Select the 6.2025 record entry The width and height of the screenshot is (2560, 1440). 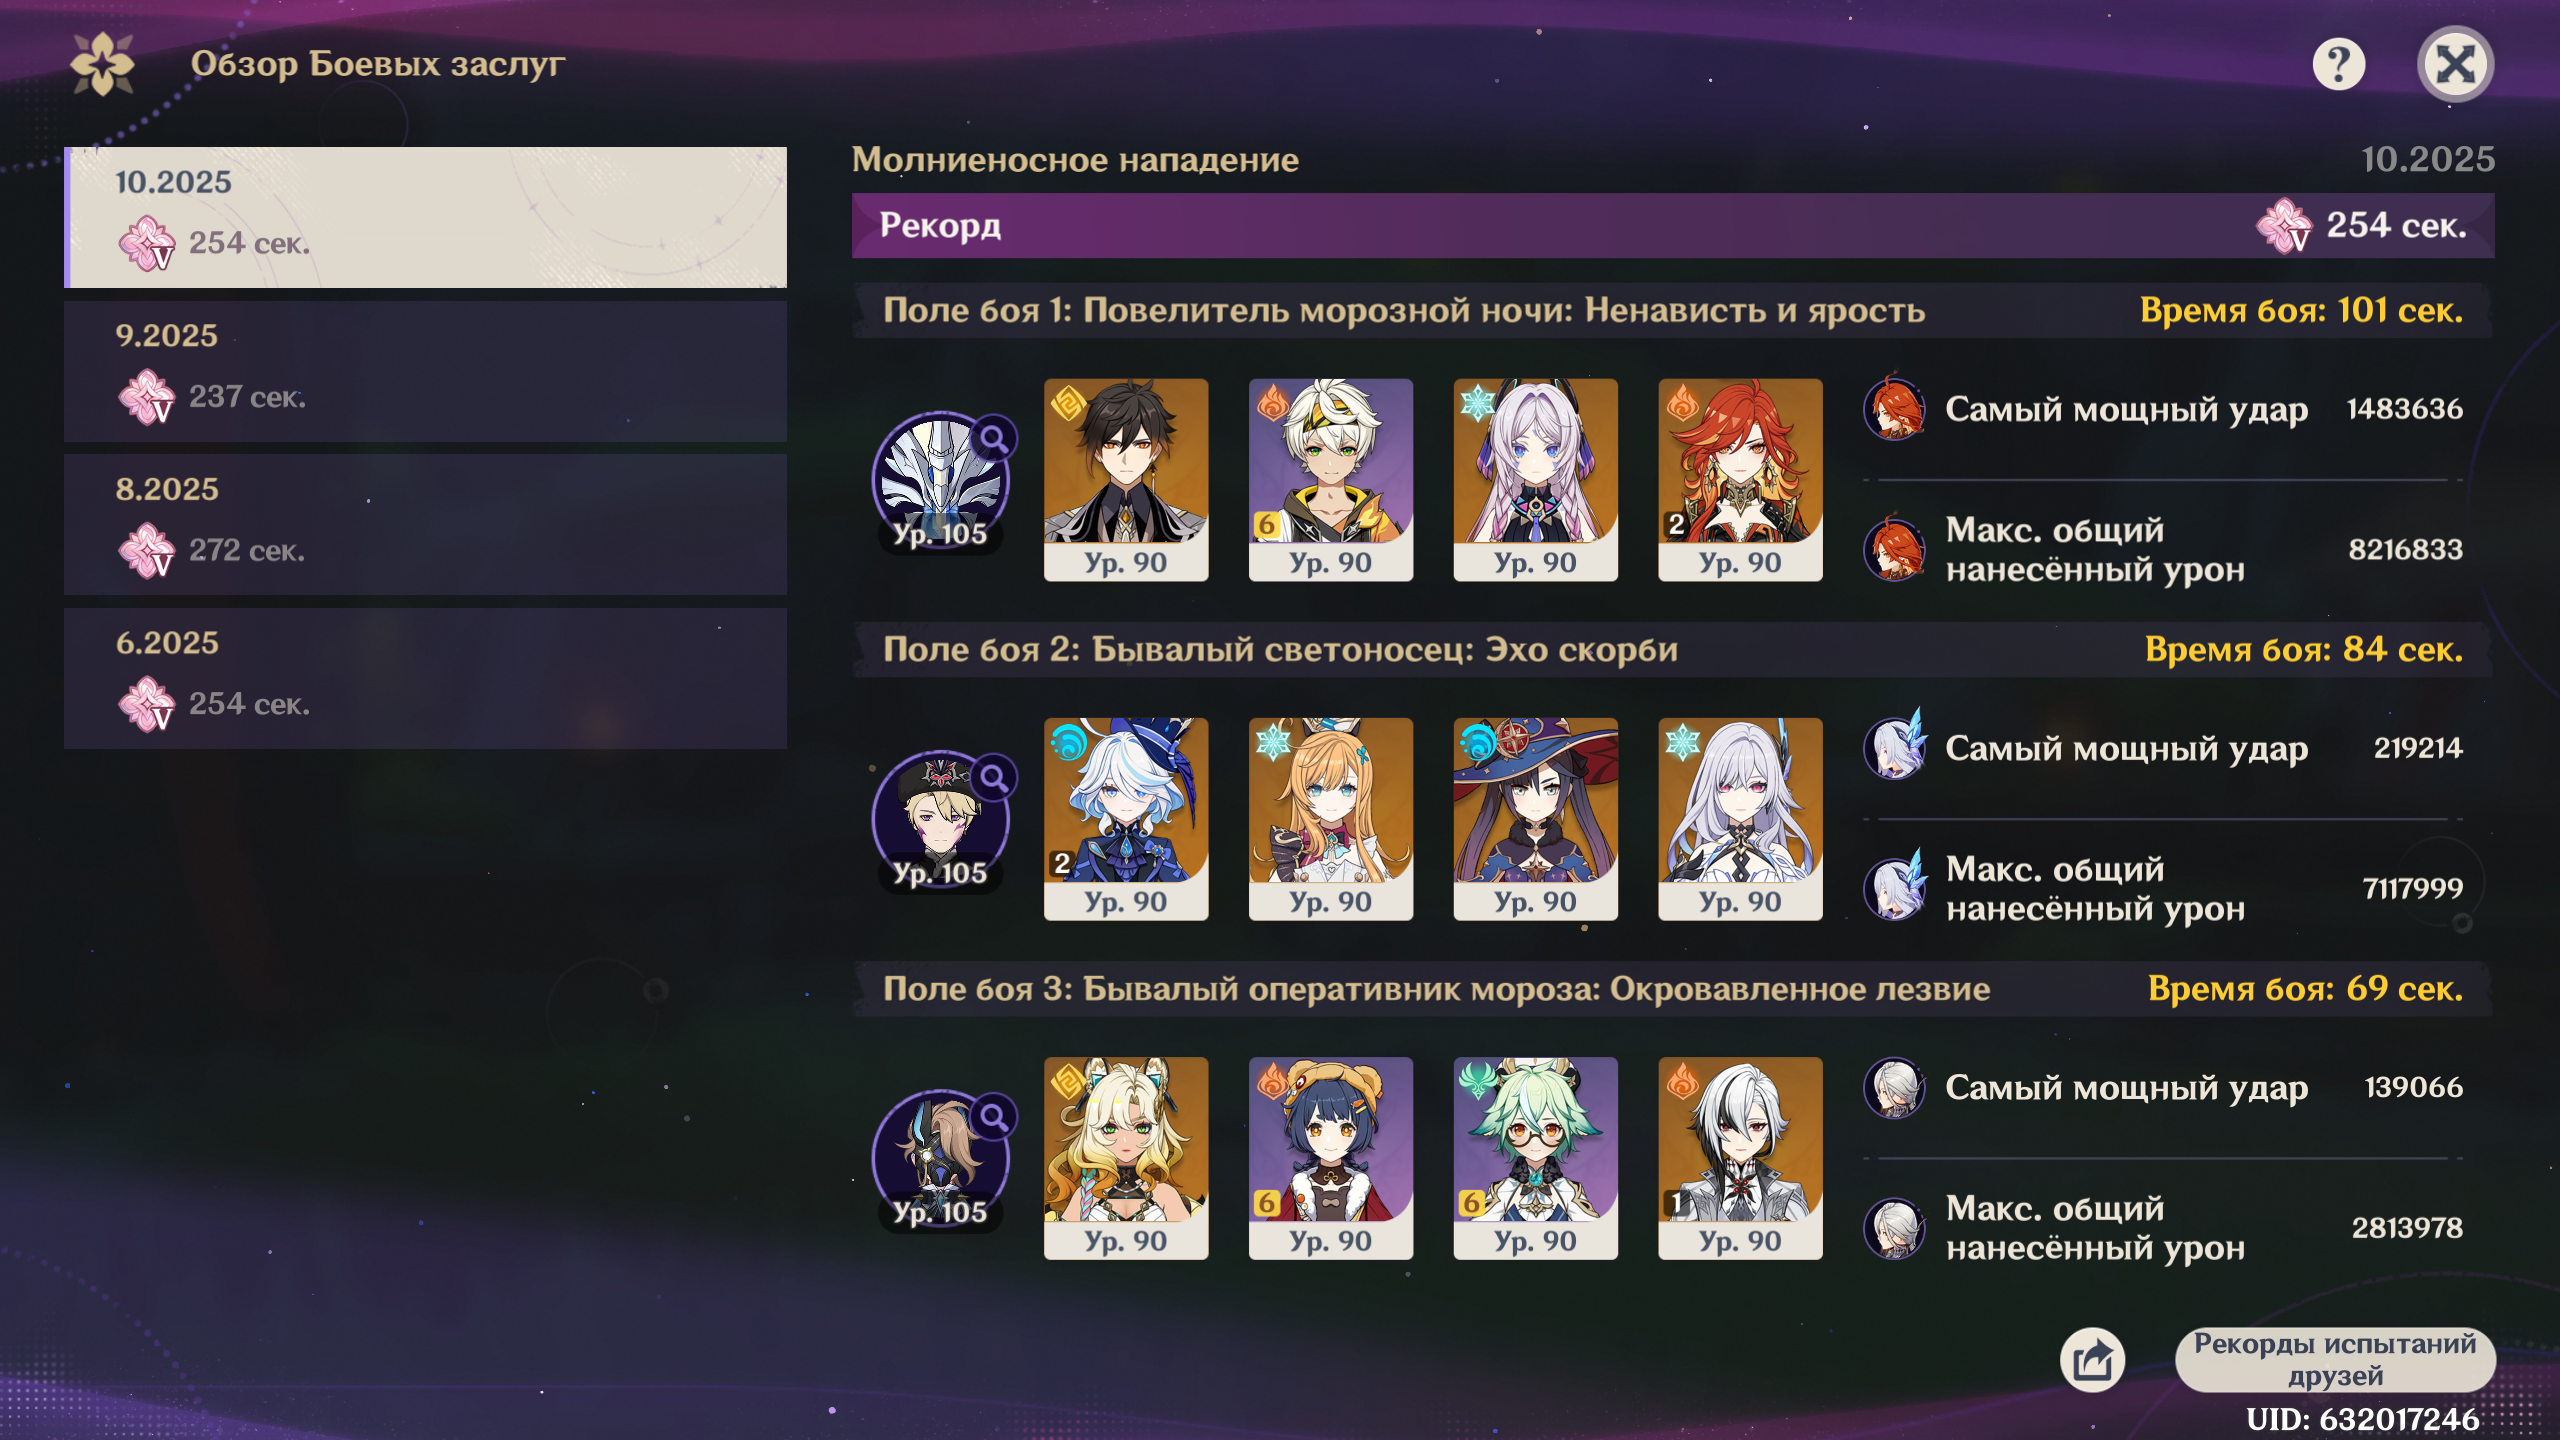pos(425,678)
